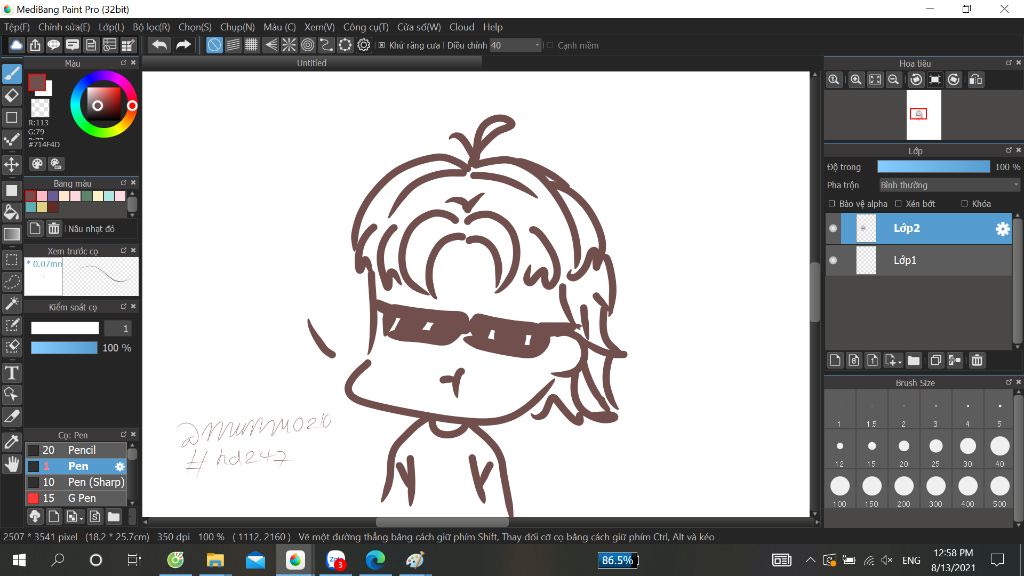Click the brush size input field showing 1

pyautogui.click(x=118, y=328)
